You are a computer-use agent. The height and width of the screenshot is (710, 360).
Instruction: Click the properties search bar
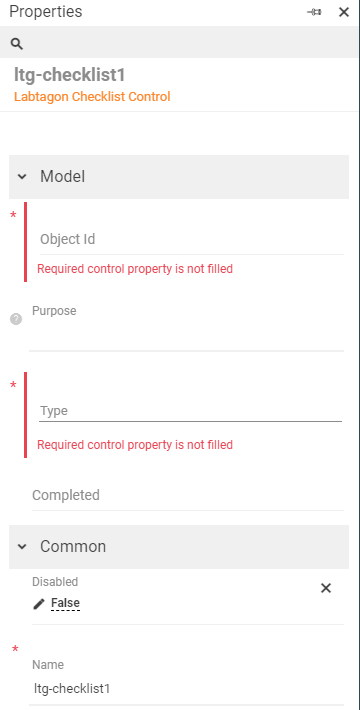click(179, 42)
